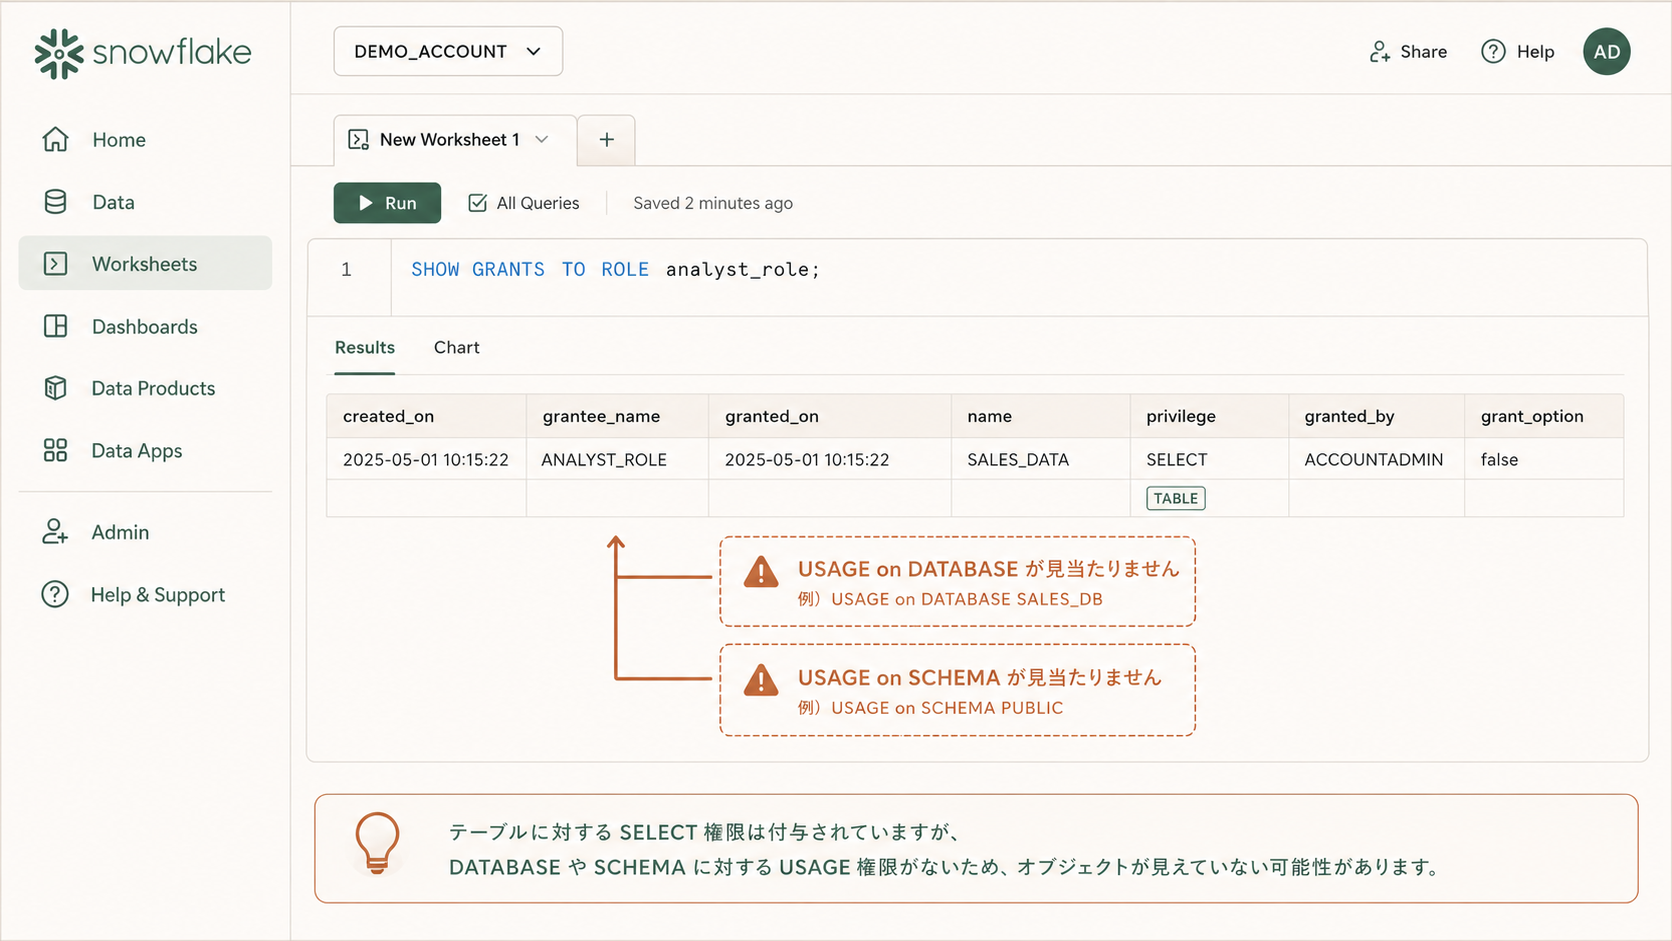
Task: Open the AD user avatar menu
Action: click(1606, 52)
